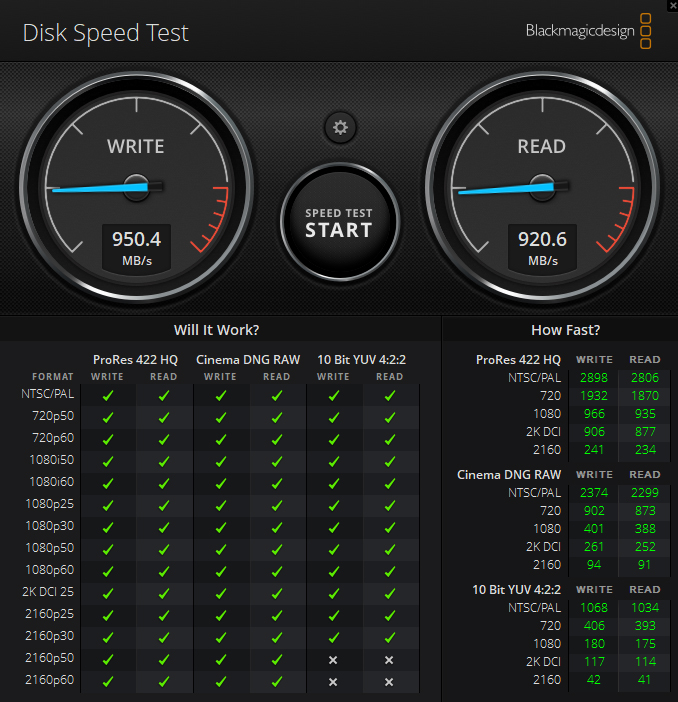Click the 950.4 MB/s write speed readout
The height and width of the screenshot is (702, 678).
pyautogui.click(x=136, y=247)
